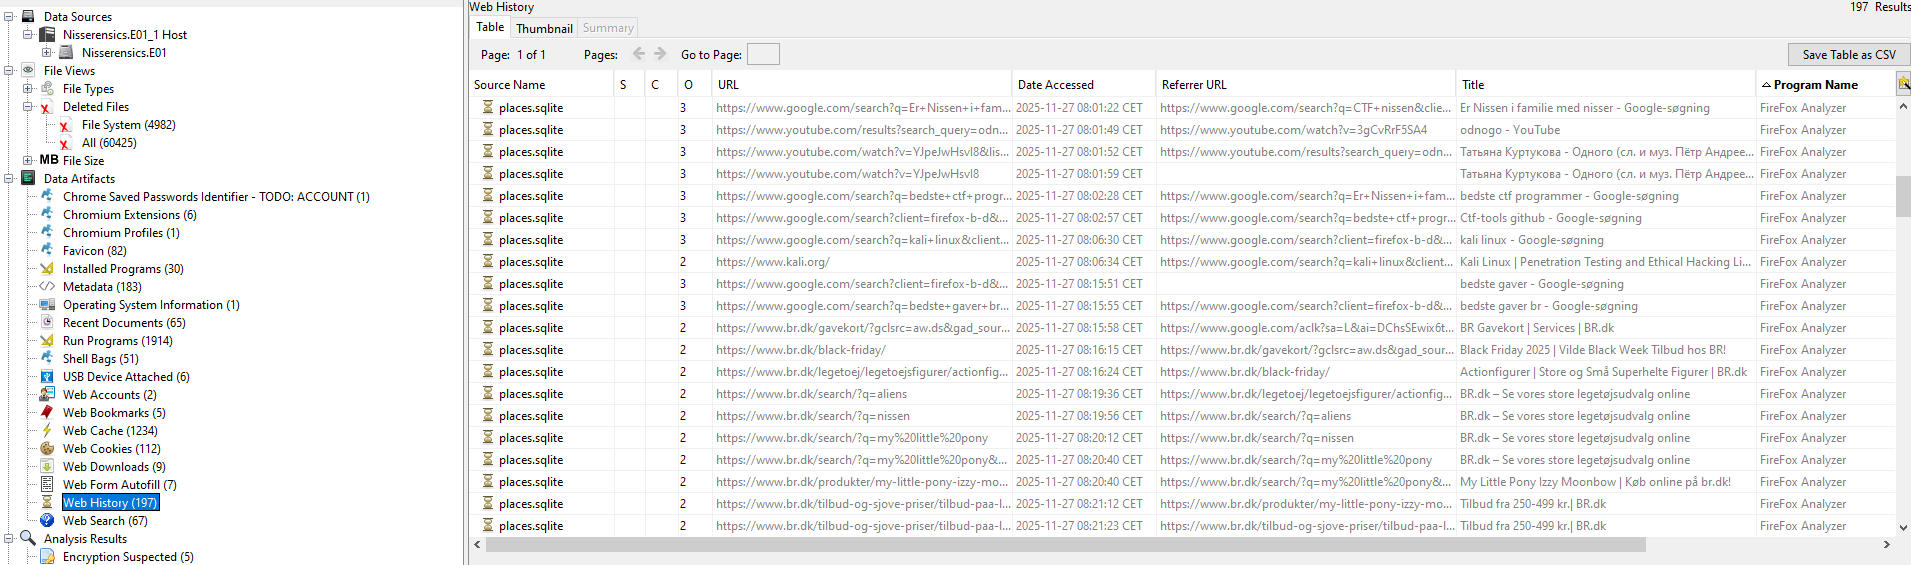Screen dimensions: 1911x565
Task: Click the next page arrow icon
Action: [x=660, y=54]
